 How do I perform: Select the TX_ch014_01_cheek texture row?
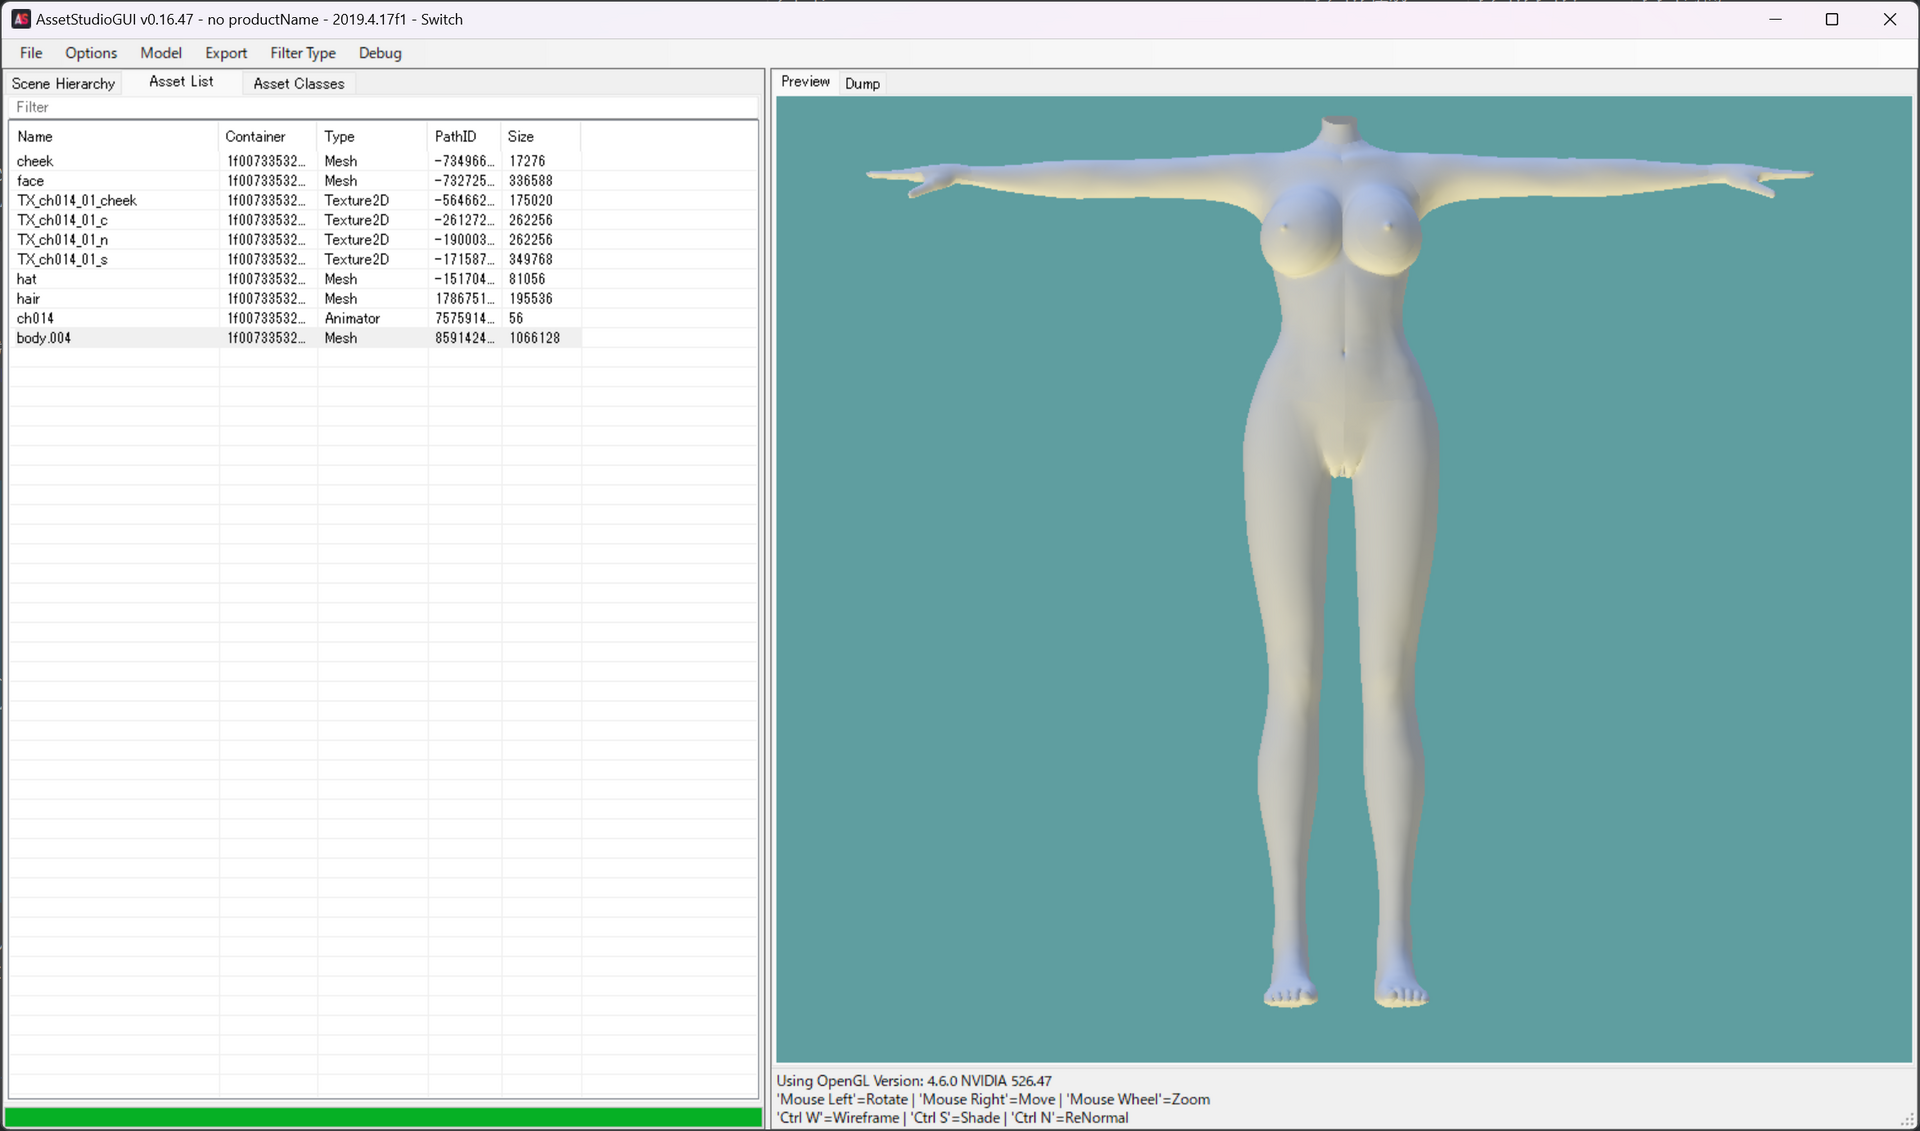tap(296, 201)
